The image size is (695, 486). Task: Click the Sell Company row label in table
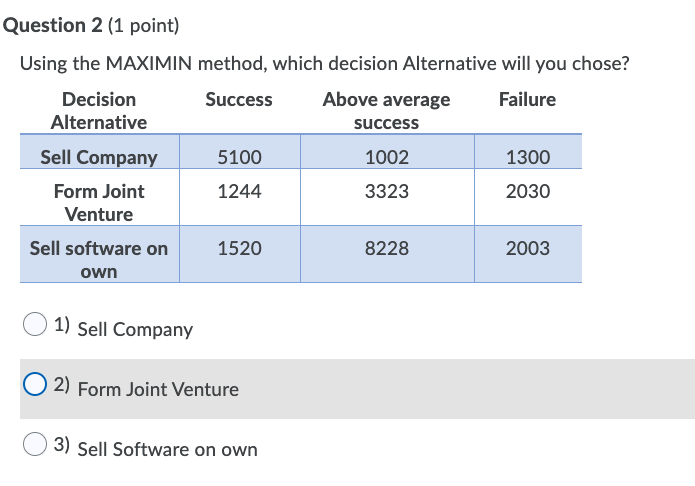click(x=99, y=157)
